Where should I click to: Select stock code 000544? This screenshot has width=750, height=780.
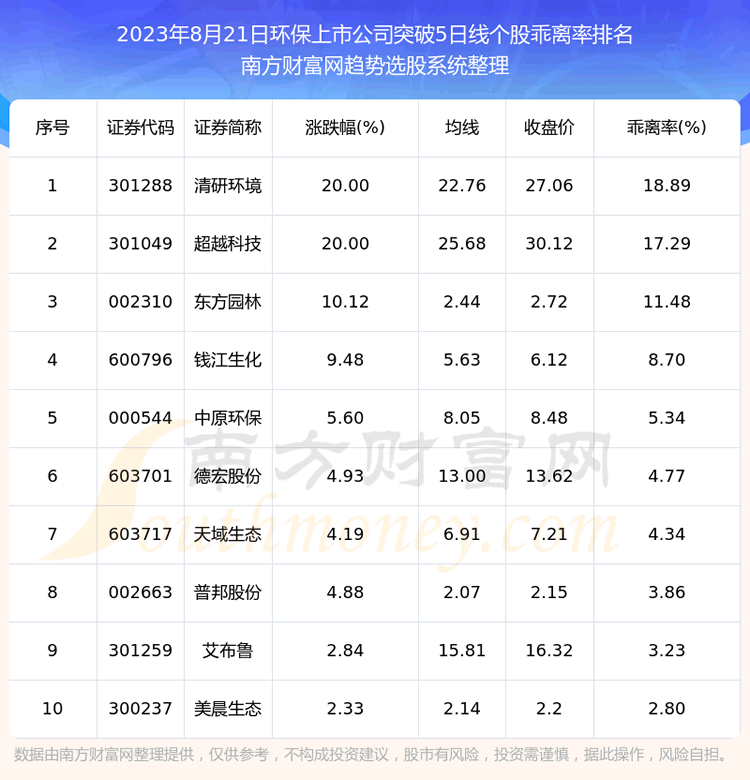140,418
